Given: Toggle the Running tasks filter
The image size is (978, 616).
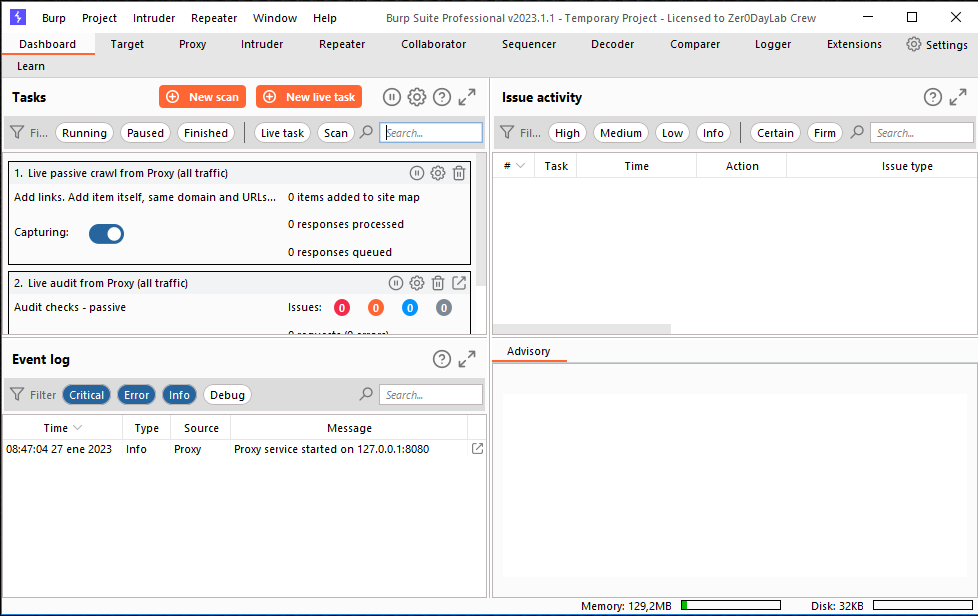Looking at the screenshot, I should pos(84,133).
